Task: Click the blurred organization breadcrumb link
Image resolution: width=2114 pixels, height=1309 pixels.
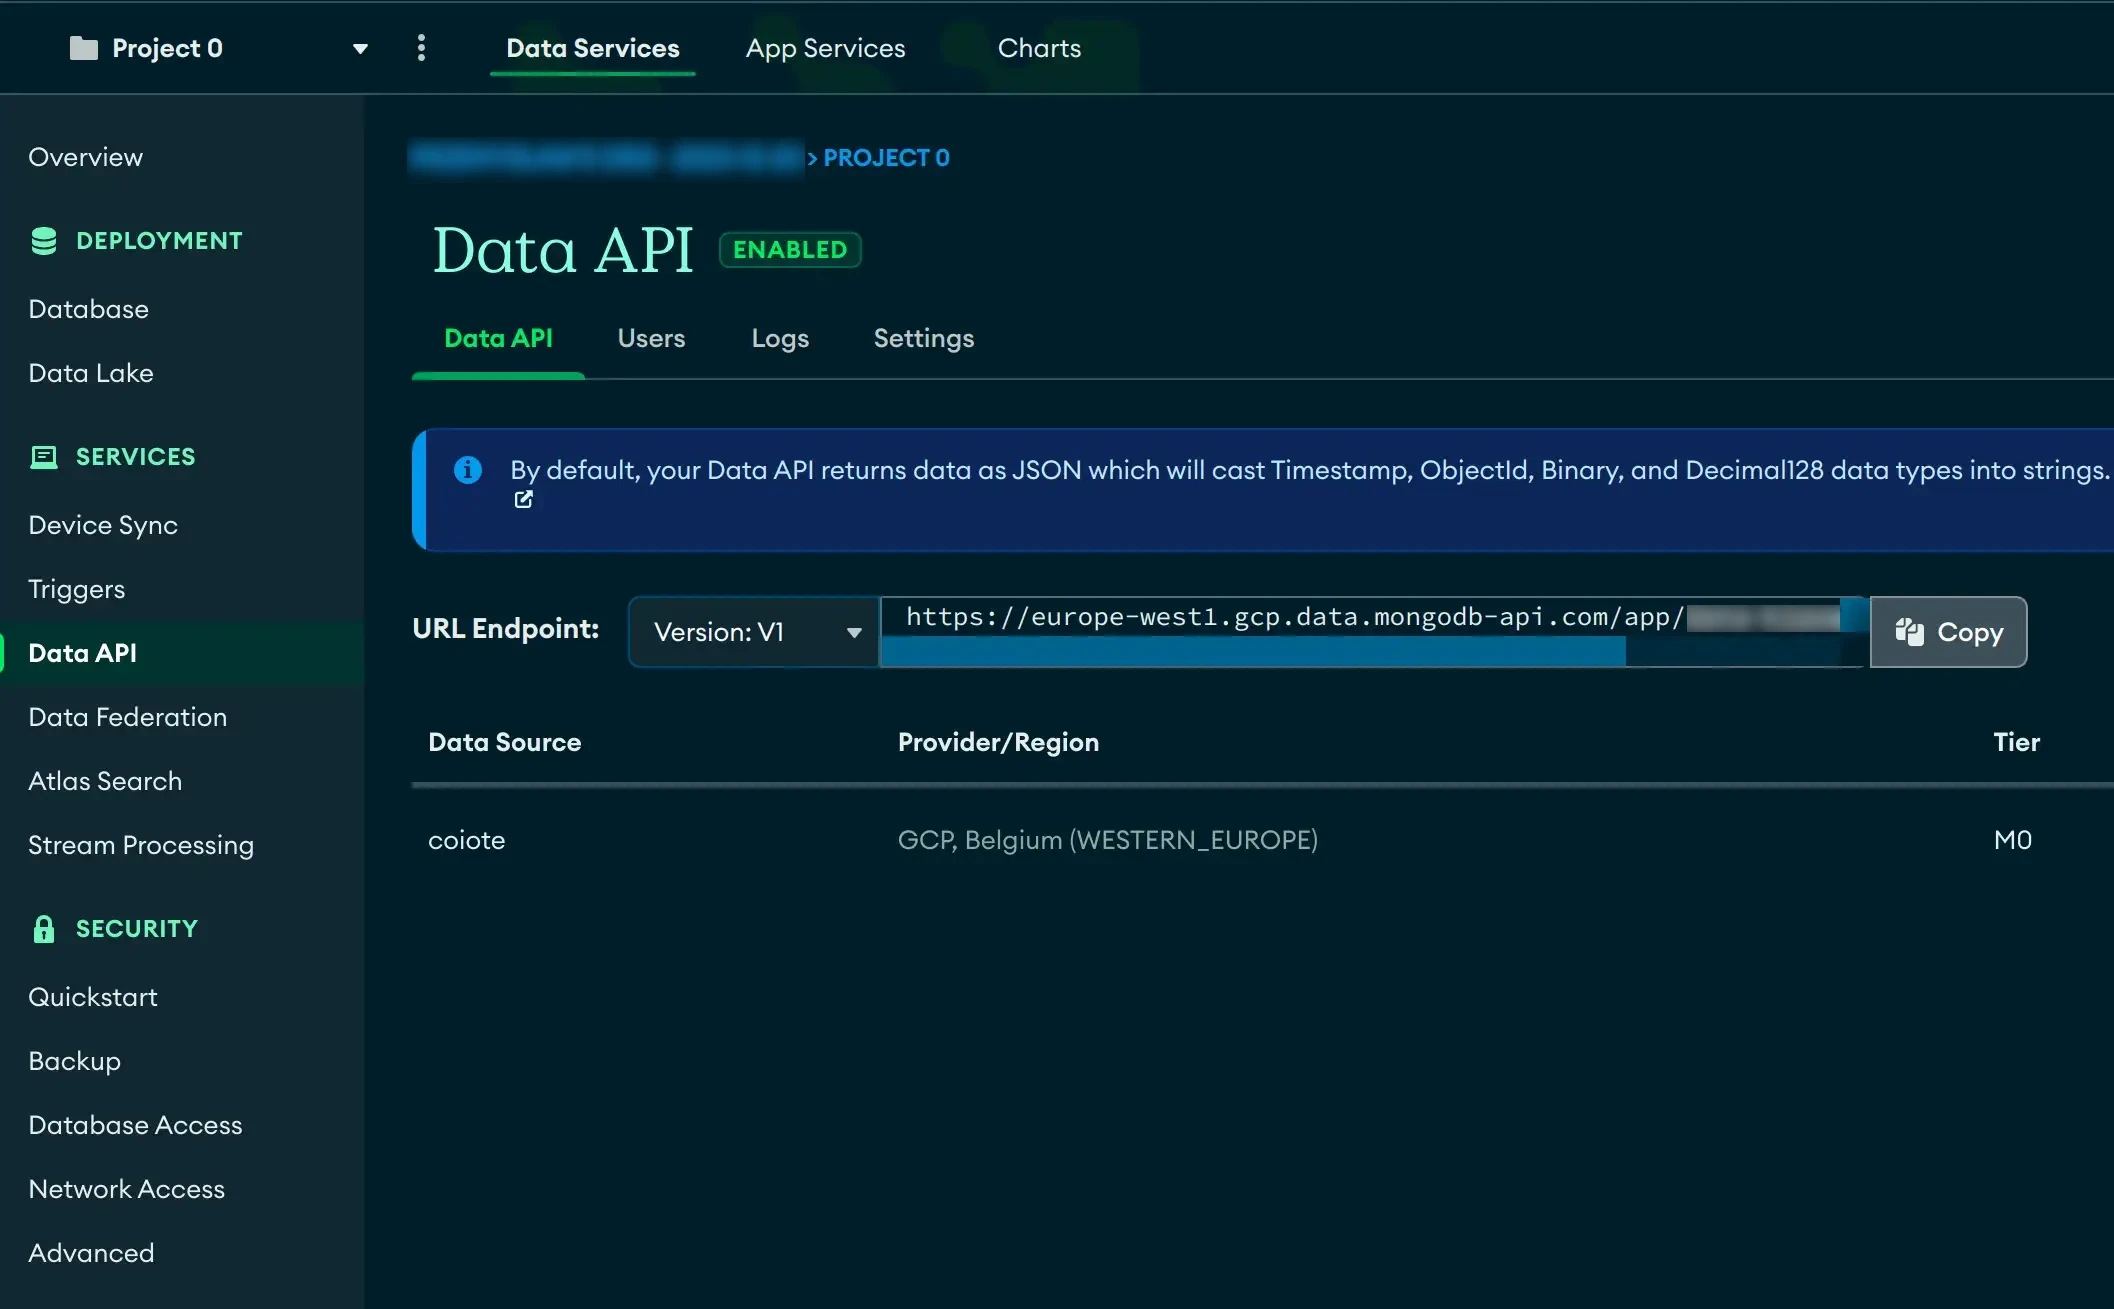Action: [x=607, y=158]
